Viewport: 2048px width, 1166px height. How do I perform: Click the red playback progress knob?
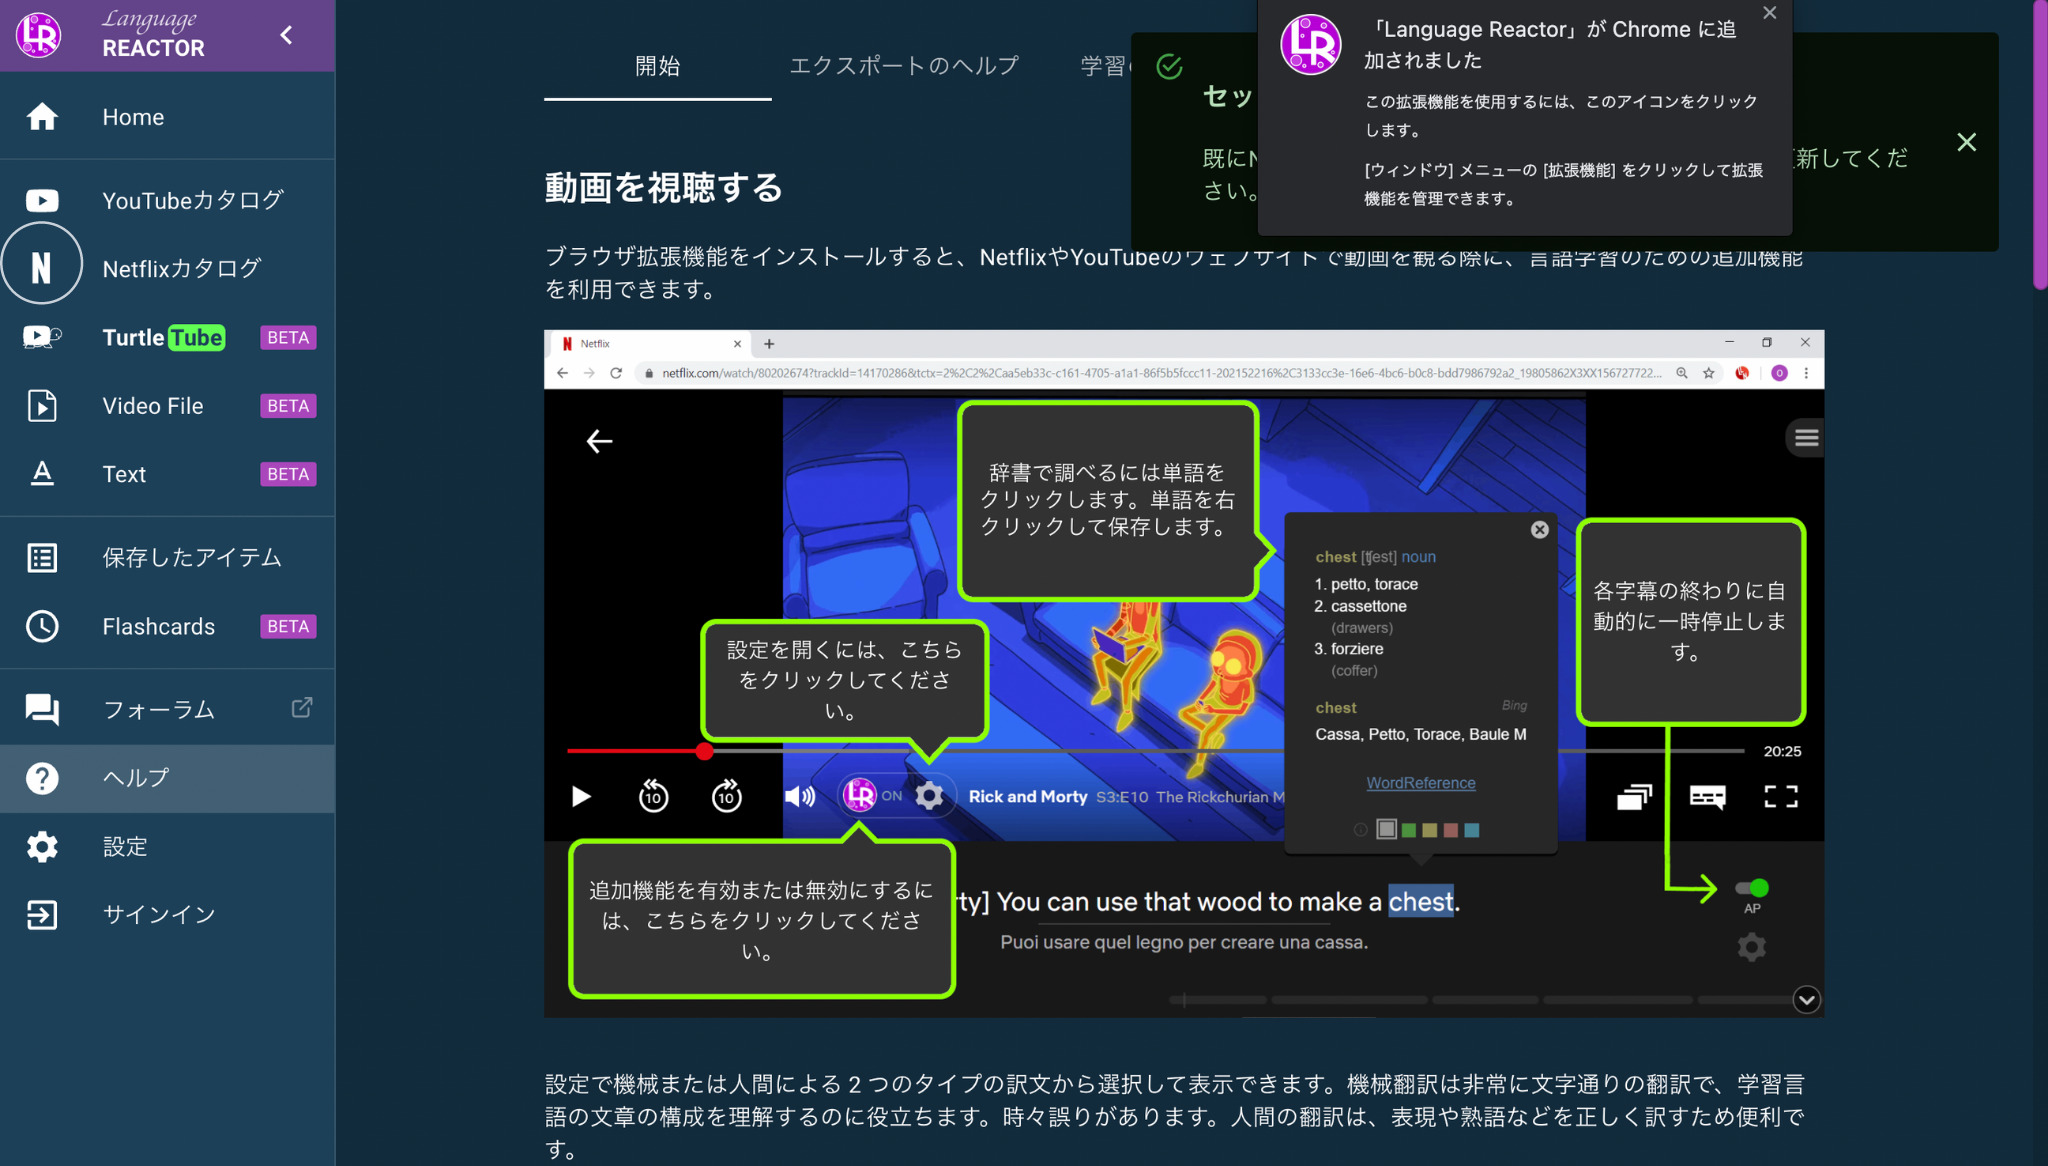click(x=705, y=751)
